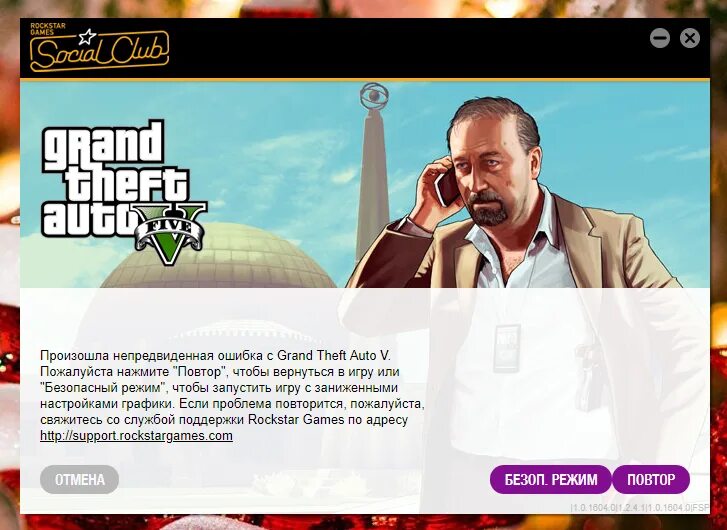Close the Social Club dialog

pos(690,38)
